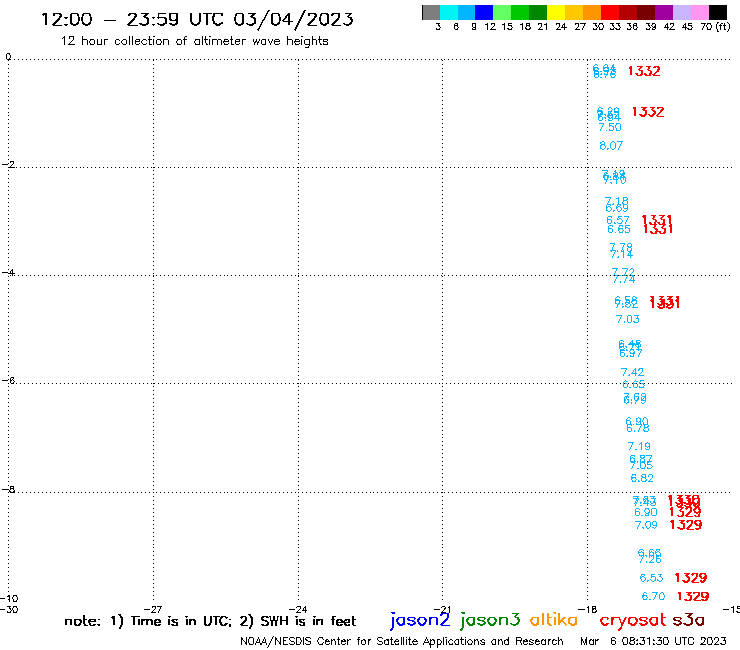The height and width of the screenshot is (650, 740).
Task: Click the note "1) Time is in UTC; 2) SWH is in feet"
Action: click(233, 621)
